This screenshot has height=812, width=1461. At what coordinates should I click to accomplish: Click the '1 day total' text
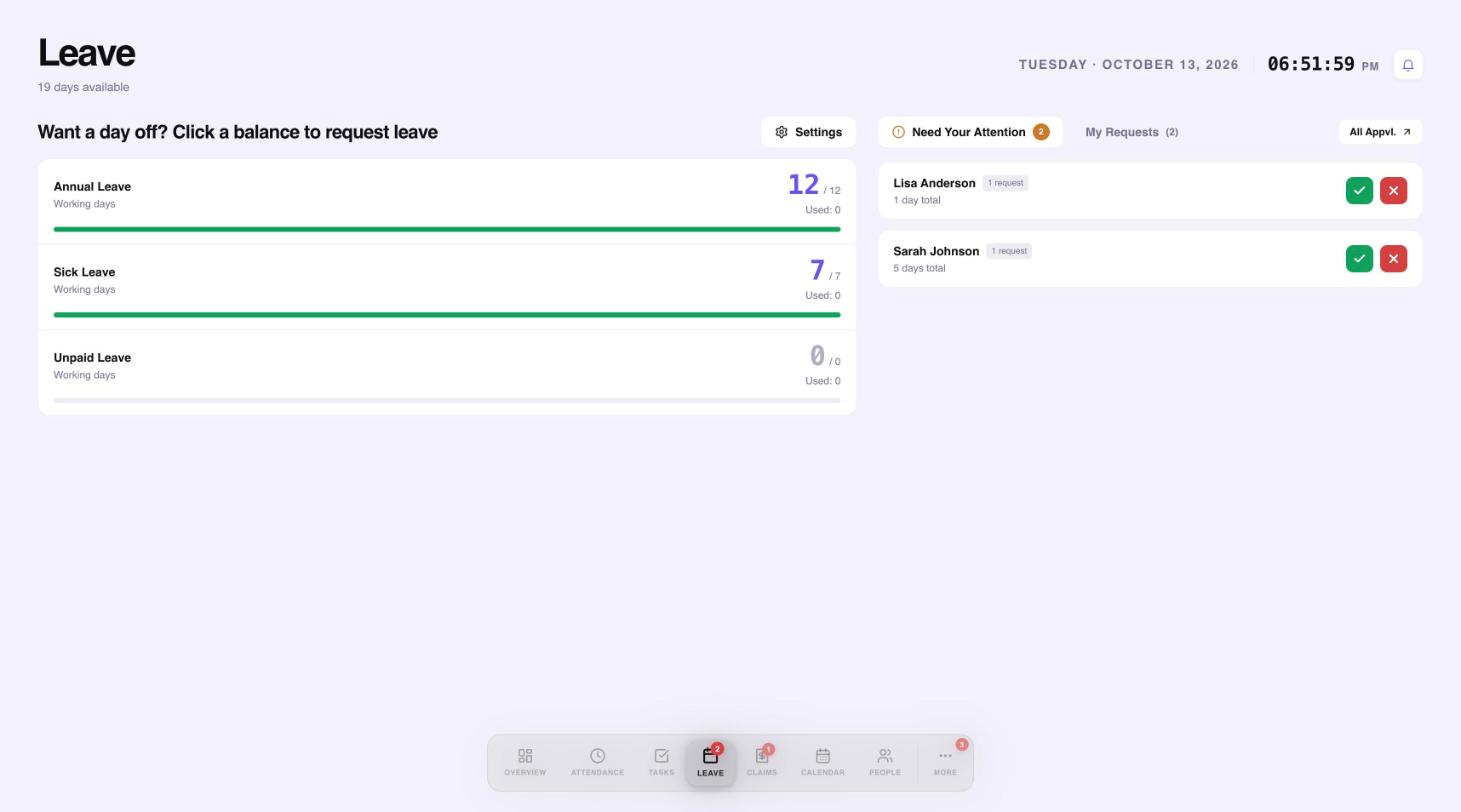pyautogui.click(x=917, y=200)
